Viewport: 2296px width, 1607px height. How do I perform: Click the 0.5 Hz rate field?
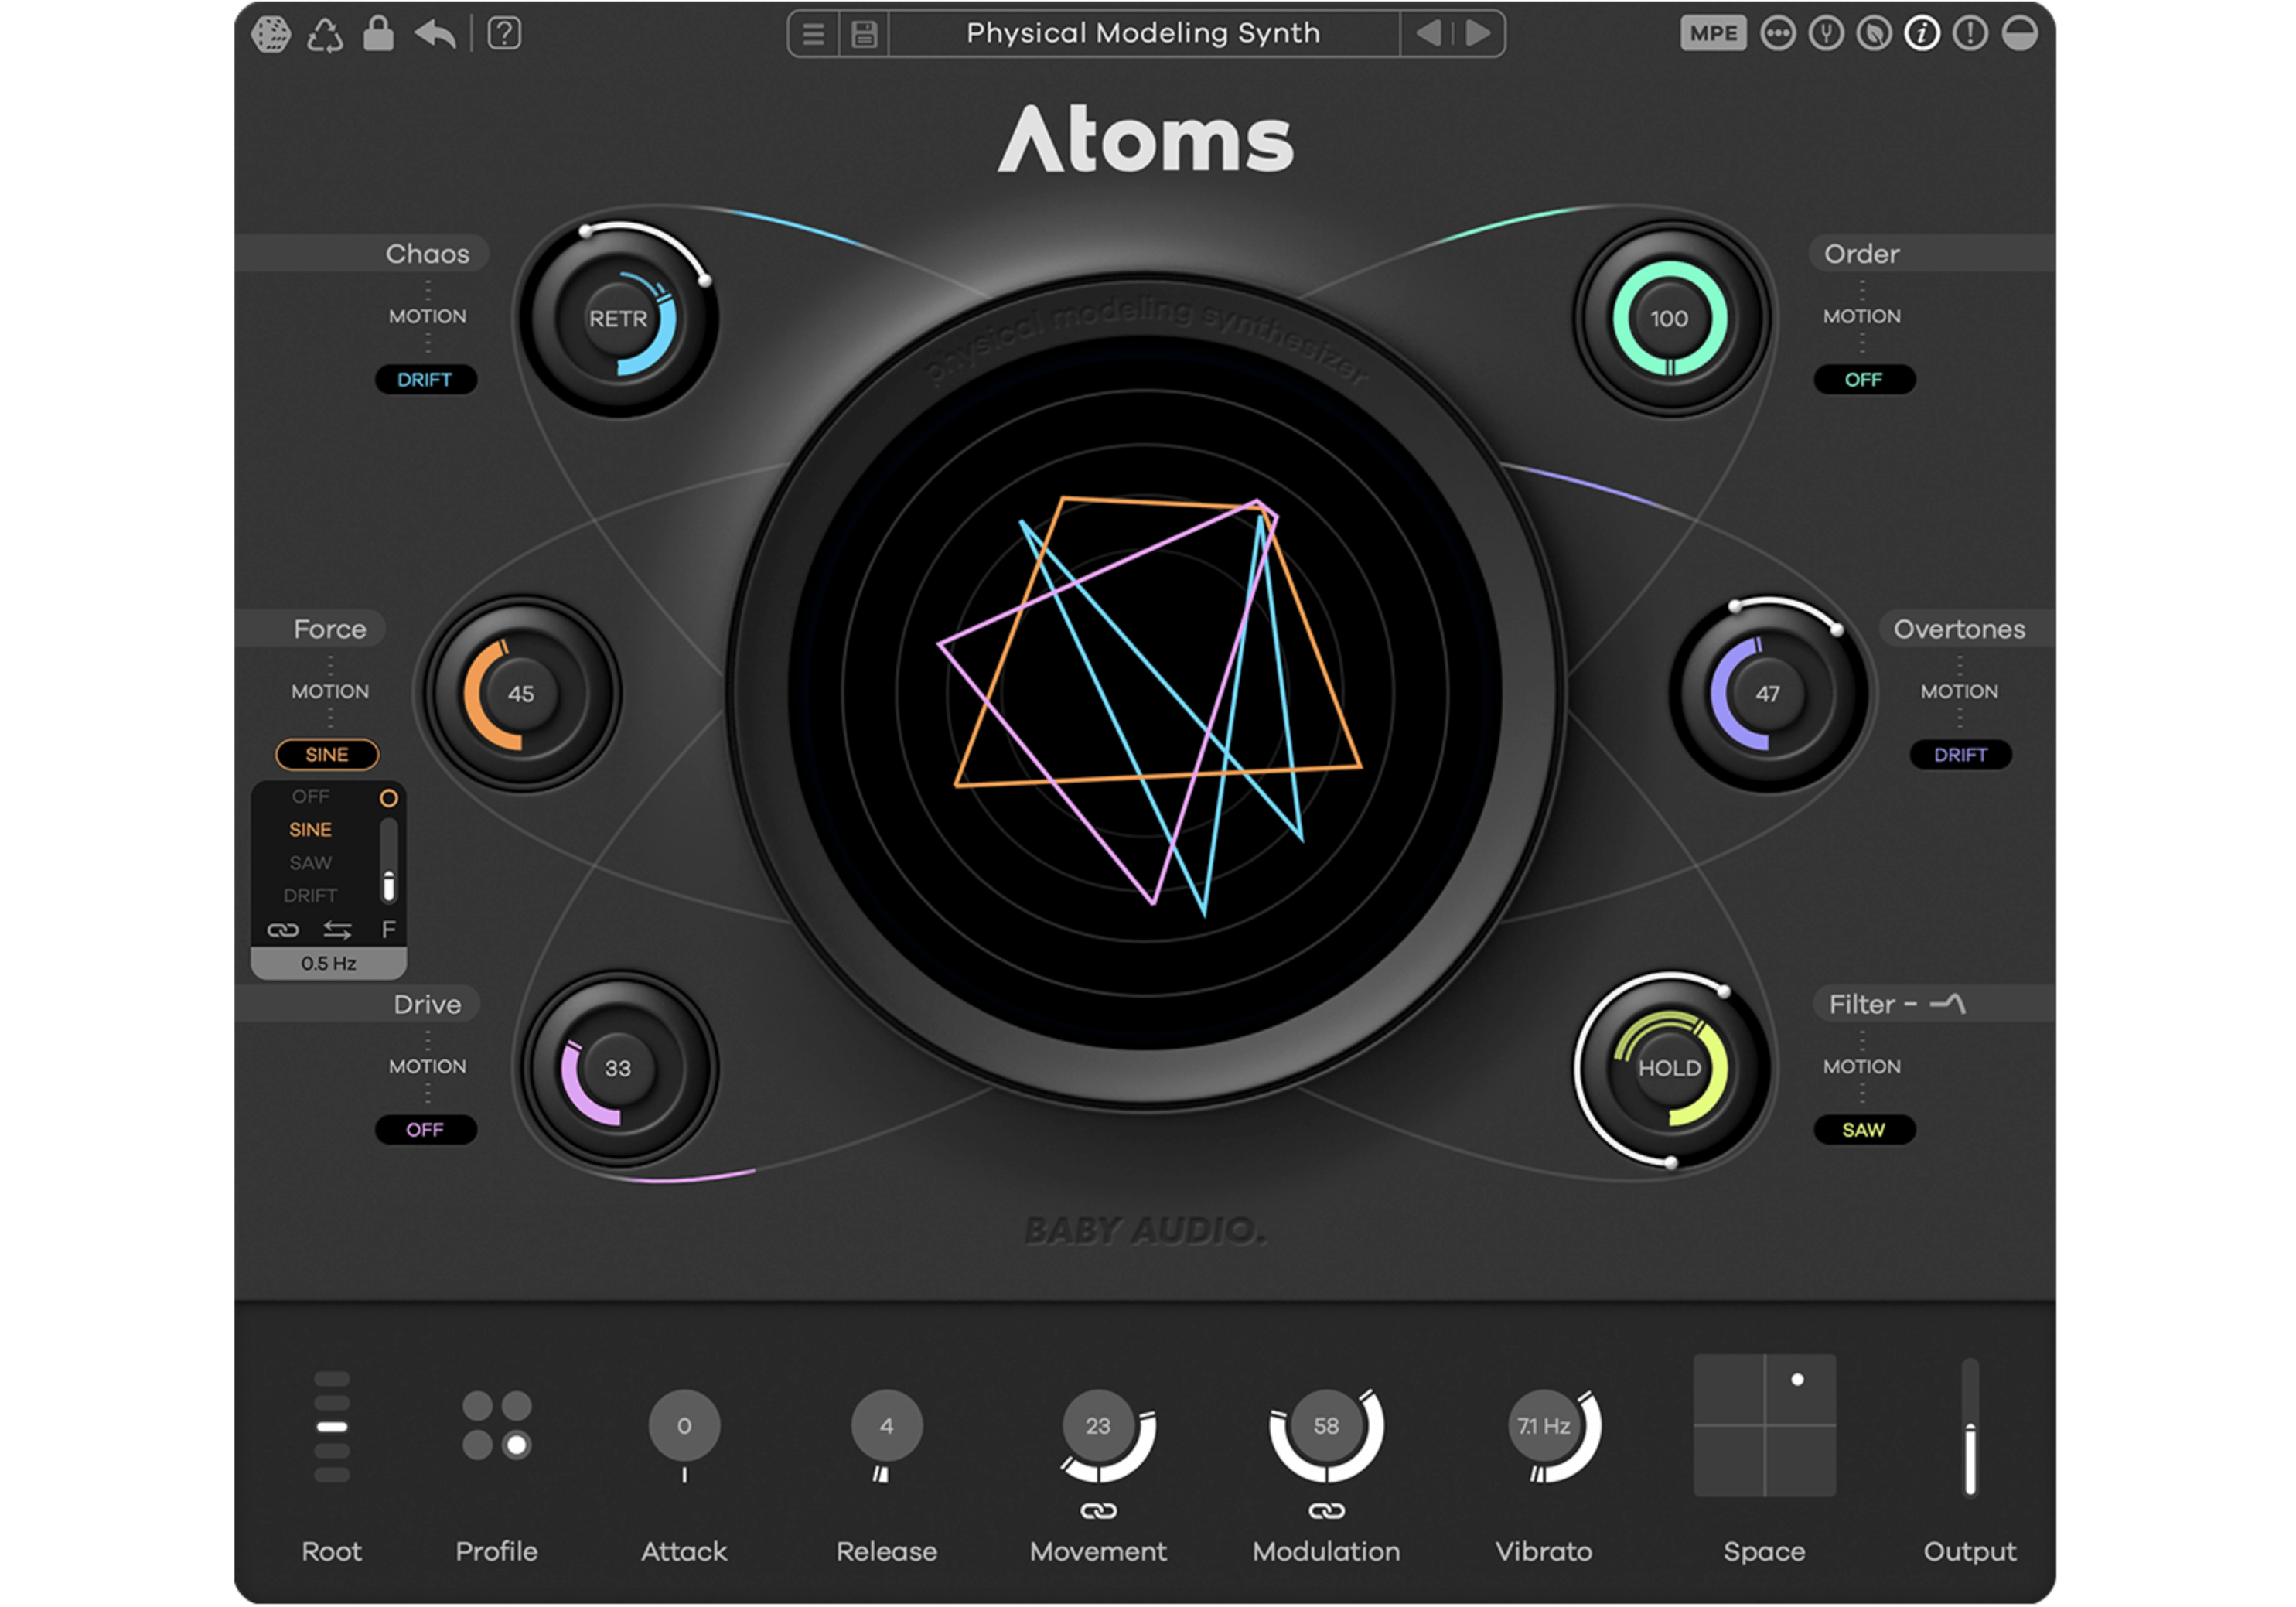pos(329,964)
